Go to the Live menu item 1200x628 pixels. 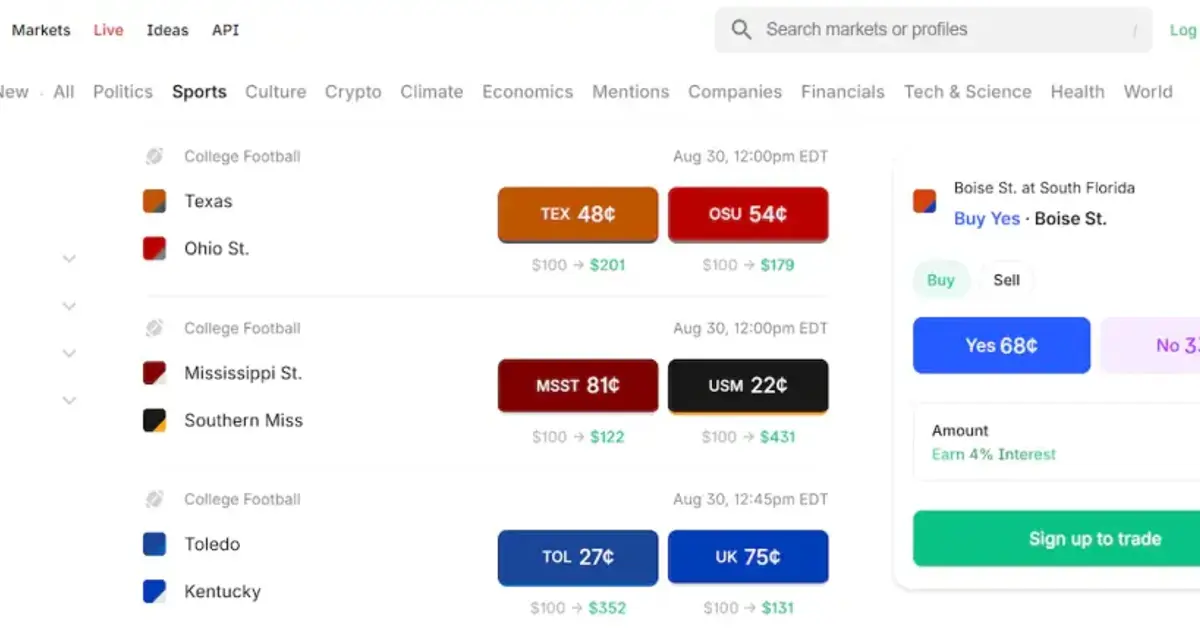[108, 30]
